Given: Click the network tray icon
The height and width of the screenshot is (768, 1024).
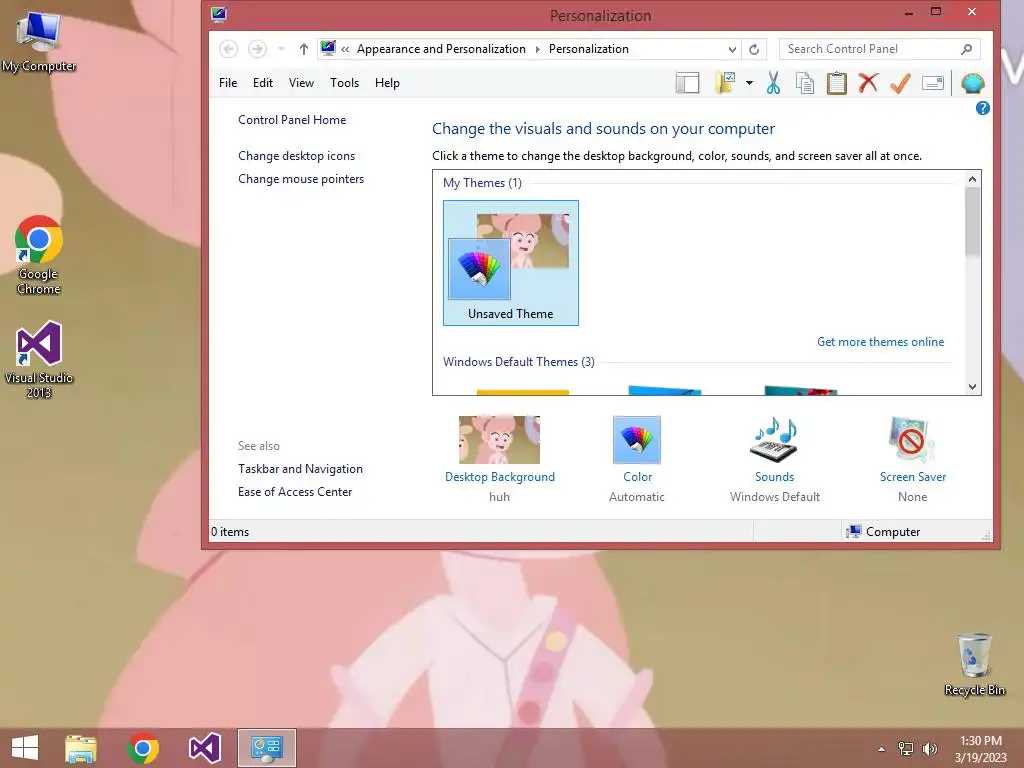Looking at the screenshot, I should click(905, 749).
